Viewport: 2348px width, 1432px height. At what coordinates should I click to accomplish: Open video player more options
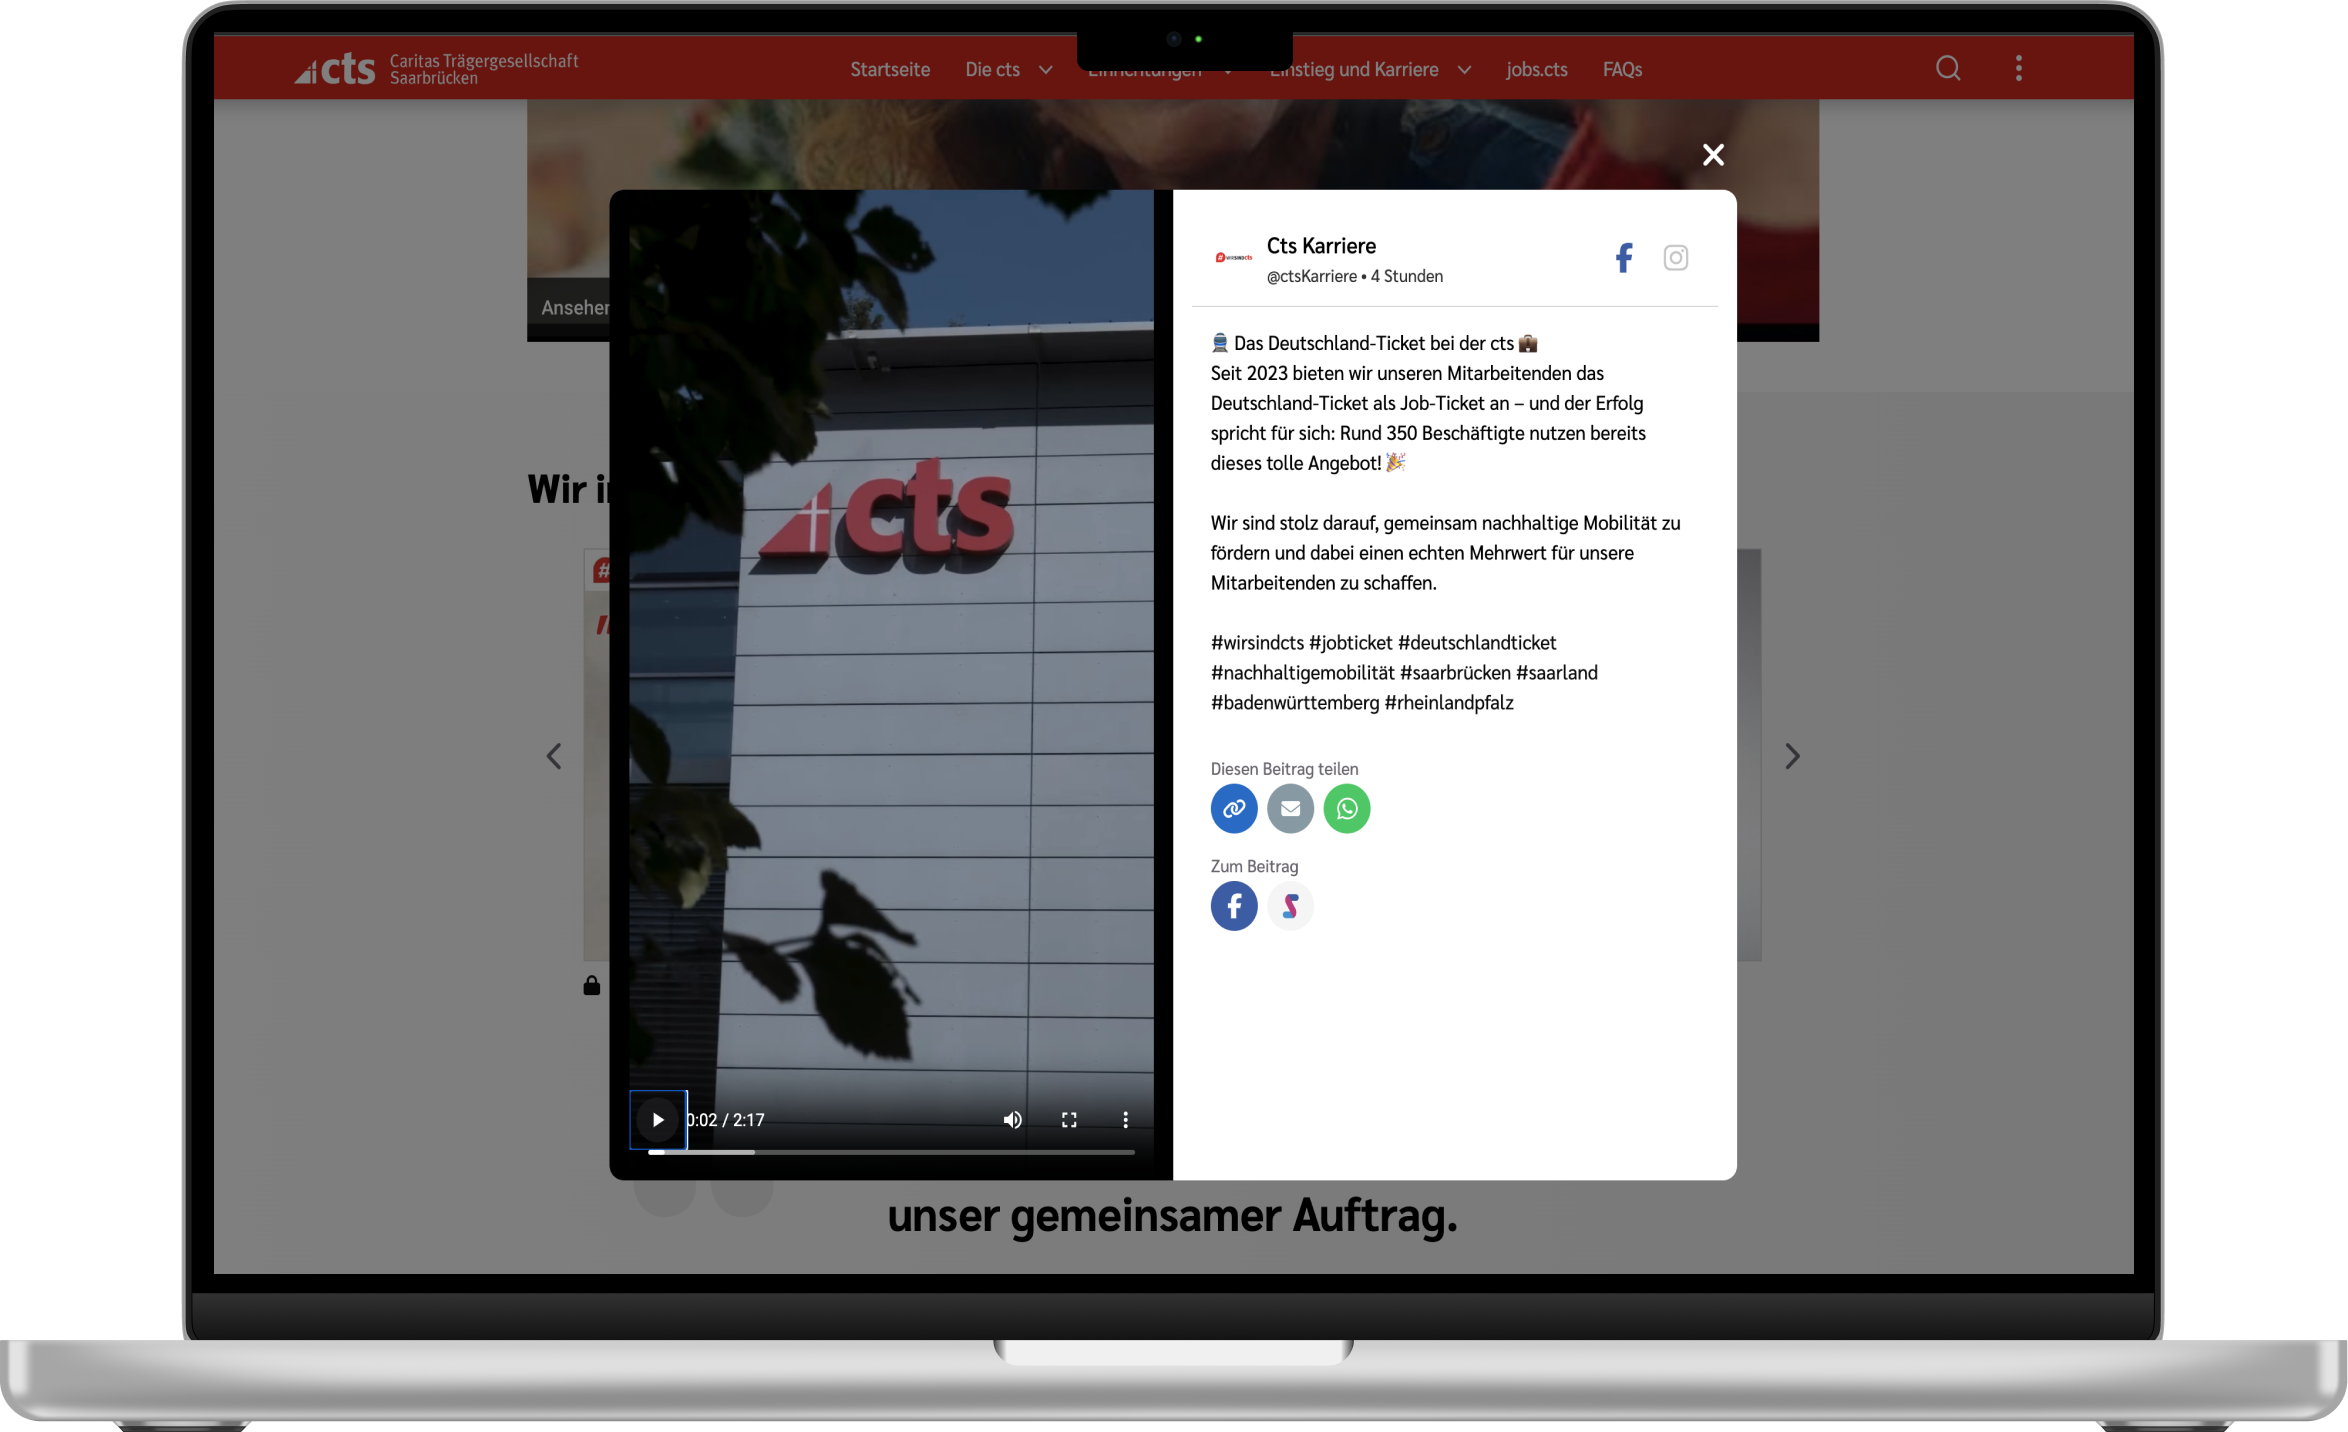coord(1125,1120)
